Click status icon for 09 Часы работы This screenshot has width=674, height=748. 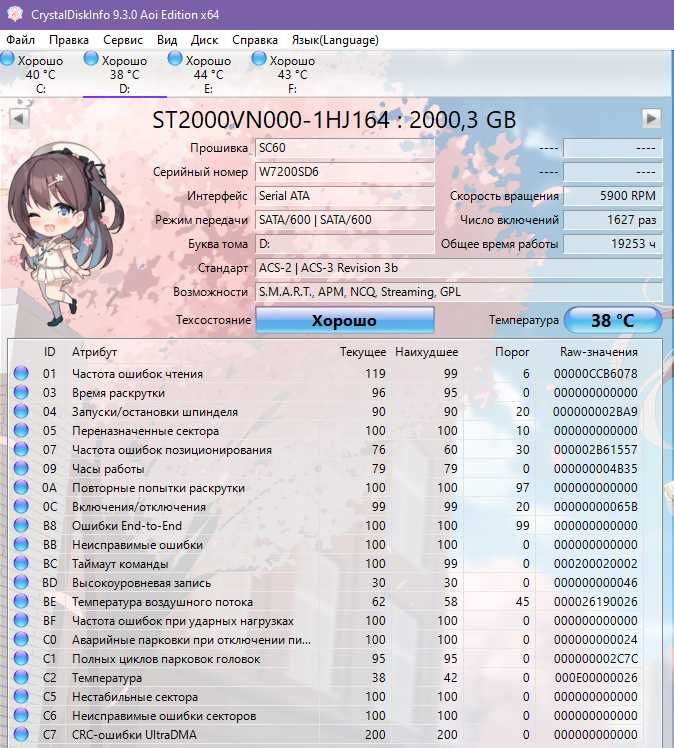click(21, 468)
